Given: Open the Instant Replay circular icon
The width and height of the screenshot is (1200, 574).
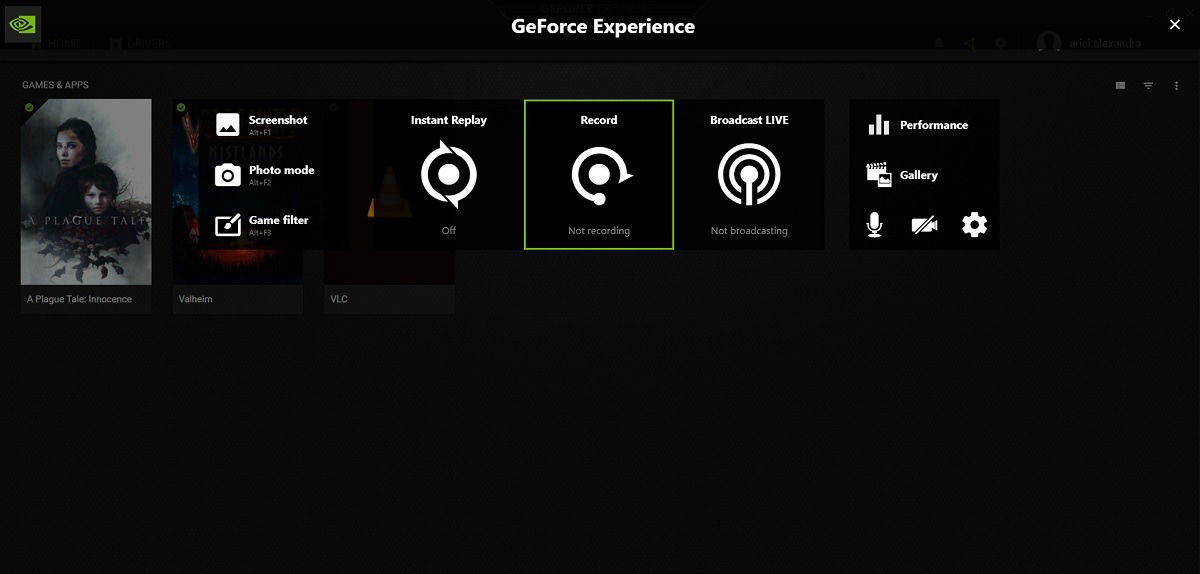Looking at the screenshot, I should (x=449, y=175).
